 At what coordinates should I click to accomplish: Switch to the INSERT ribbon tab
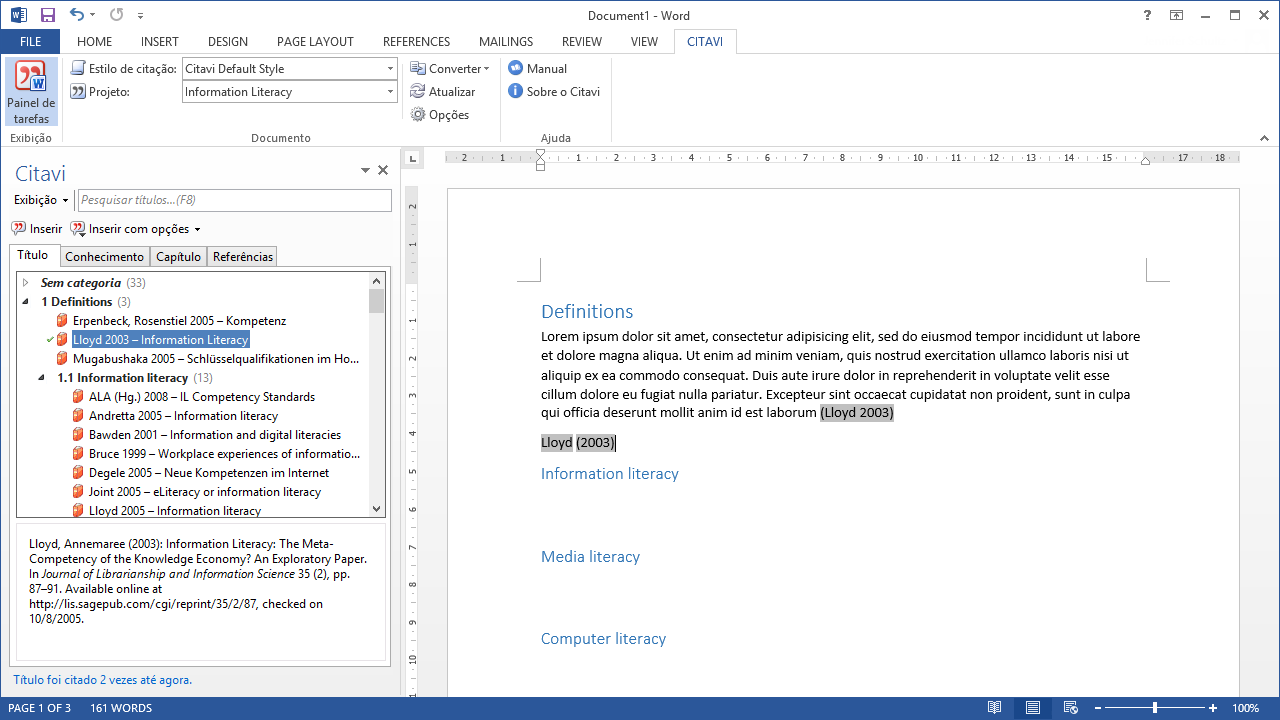tap(160, 42)
